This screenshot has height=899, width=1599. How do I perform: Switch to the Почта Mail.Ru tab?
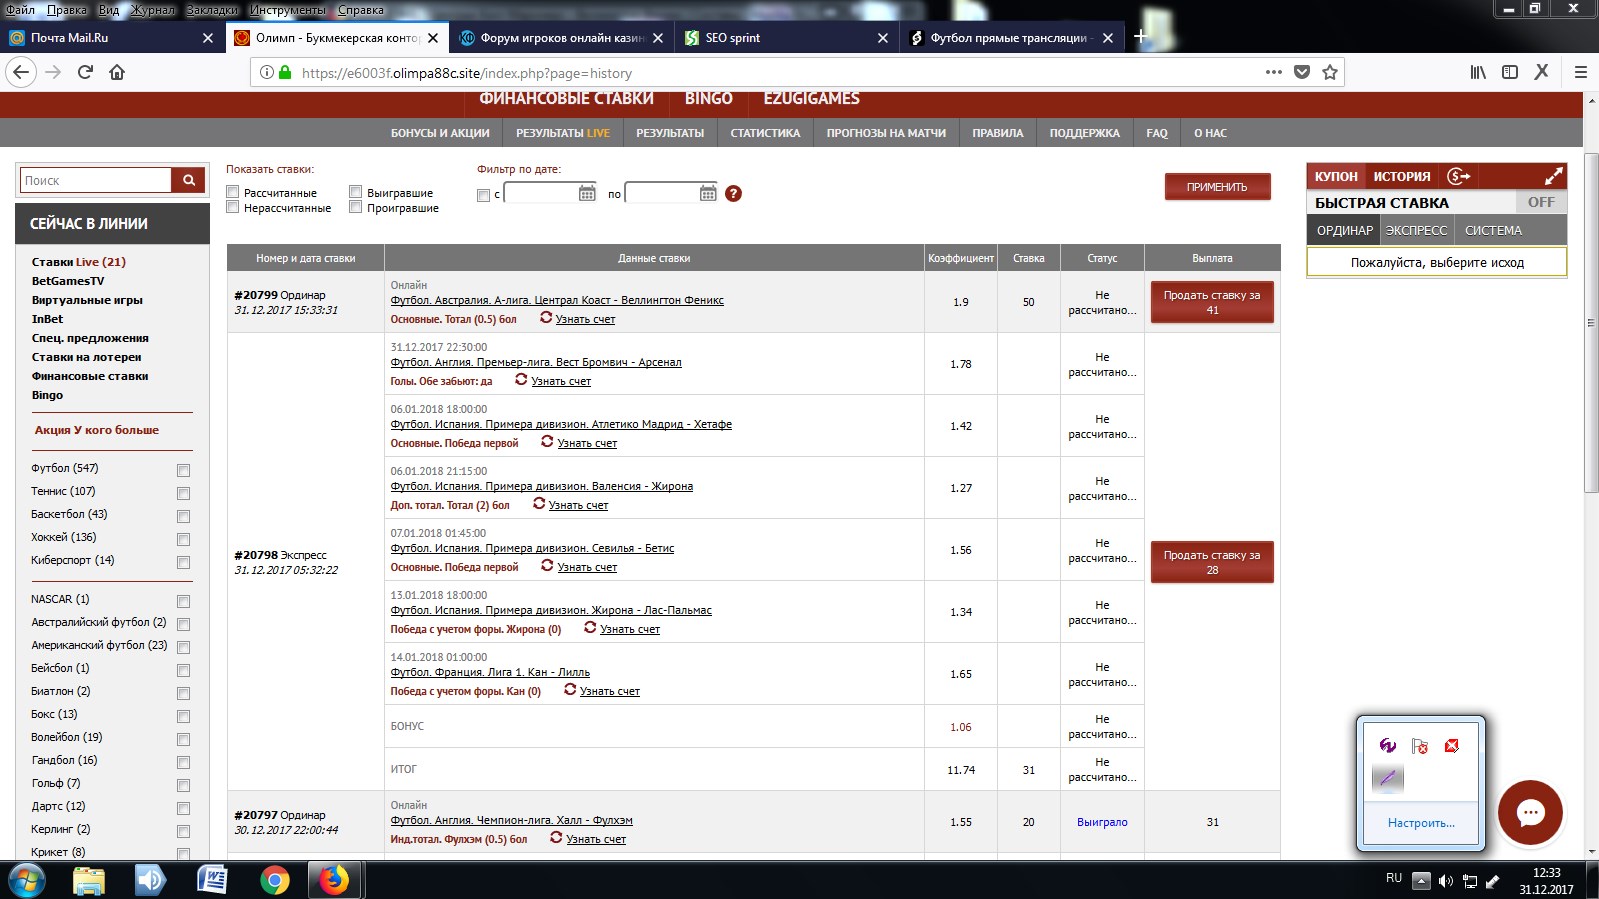pyautogui.click(x=112, y=38)
